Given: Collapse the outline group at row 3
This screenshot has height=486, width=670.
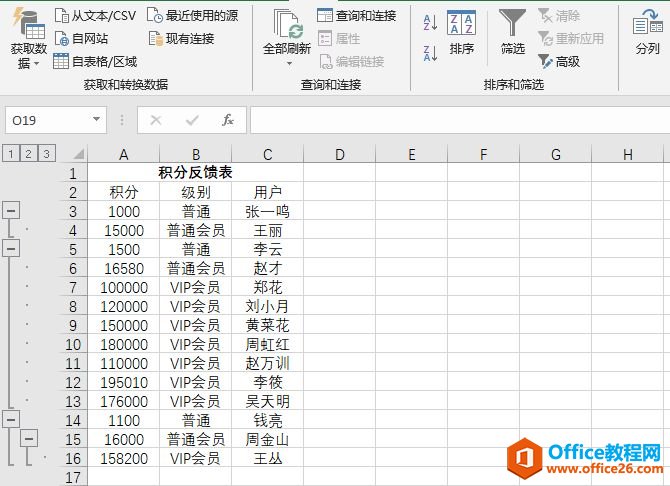Looking at the screenshot, I should coord(11,210).
